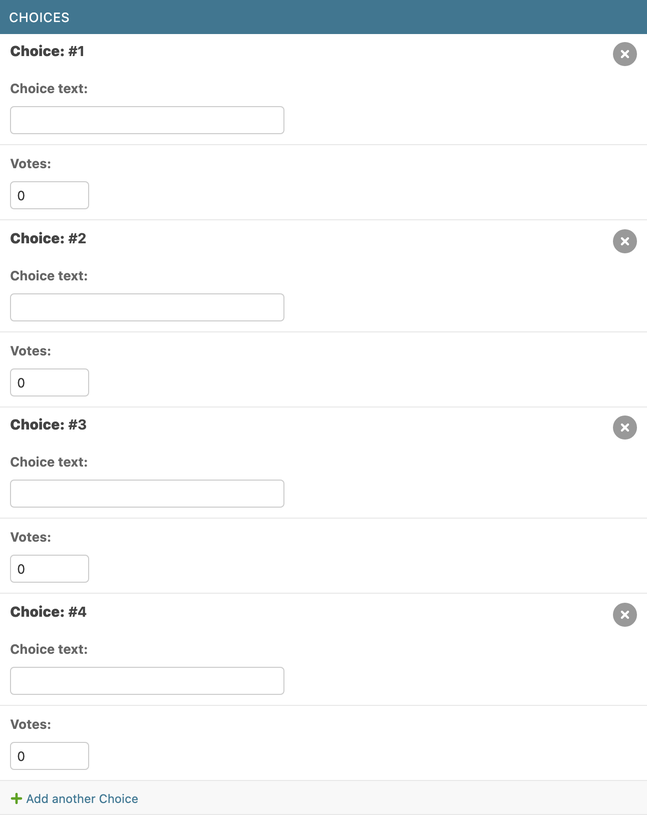Click the remove icon for Choice #3
This screenshot has height=815, width=647.
pyautogui.click(x=624, y=428)
